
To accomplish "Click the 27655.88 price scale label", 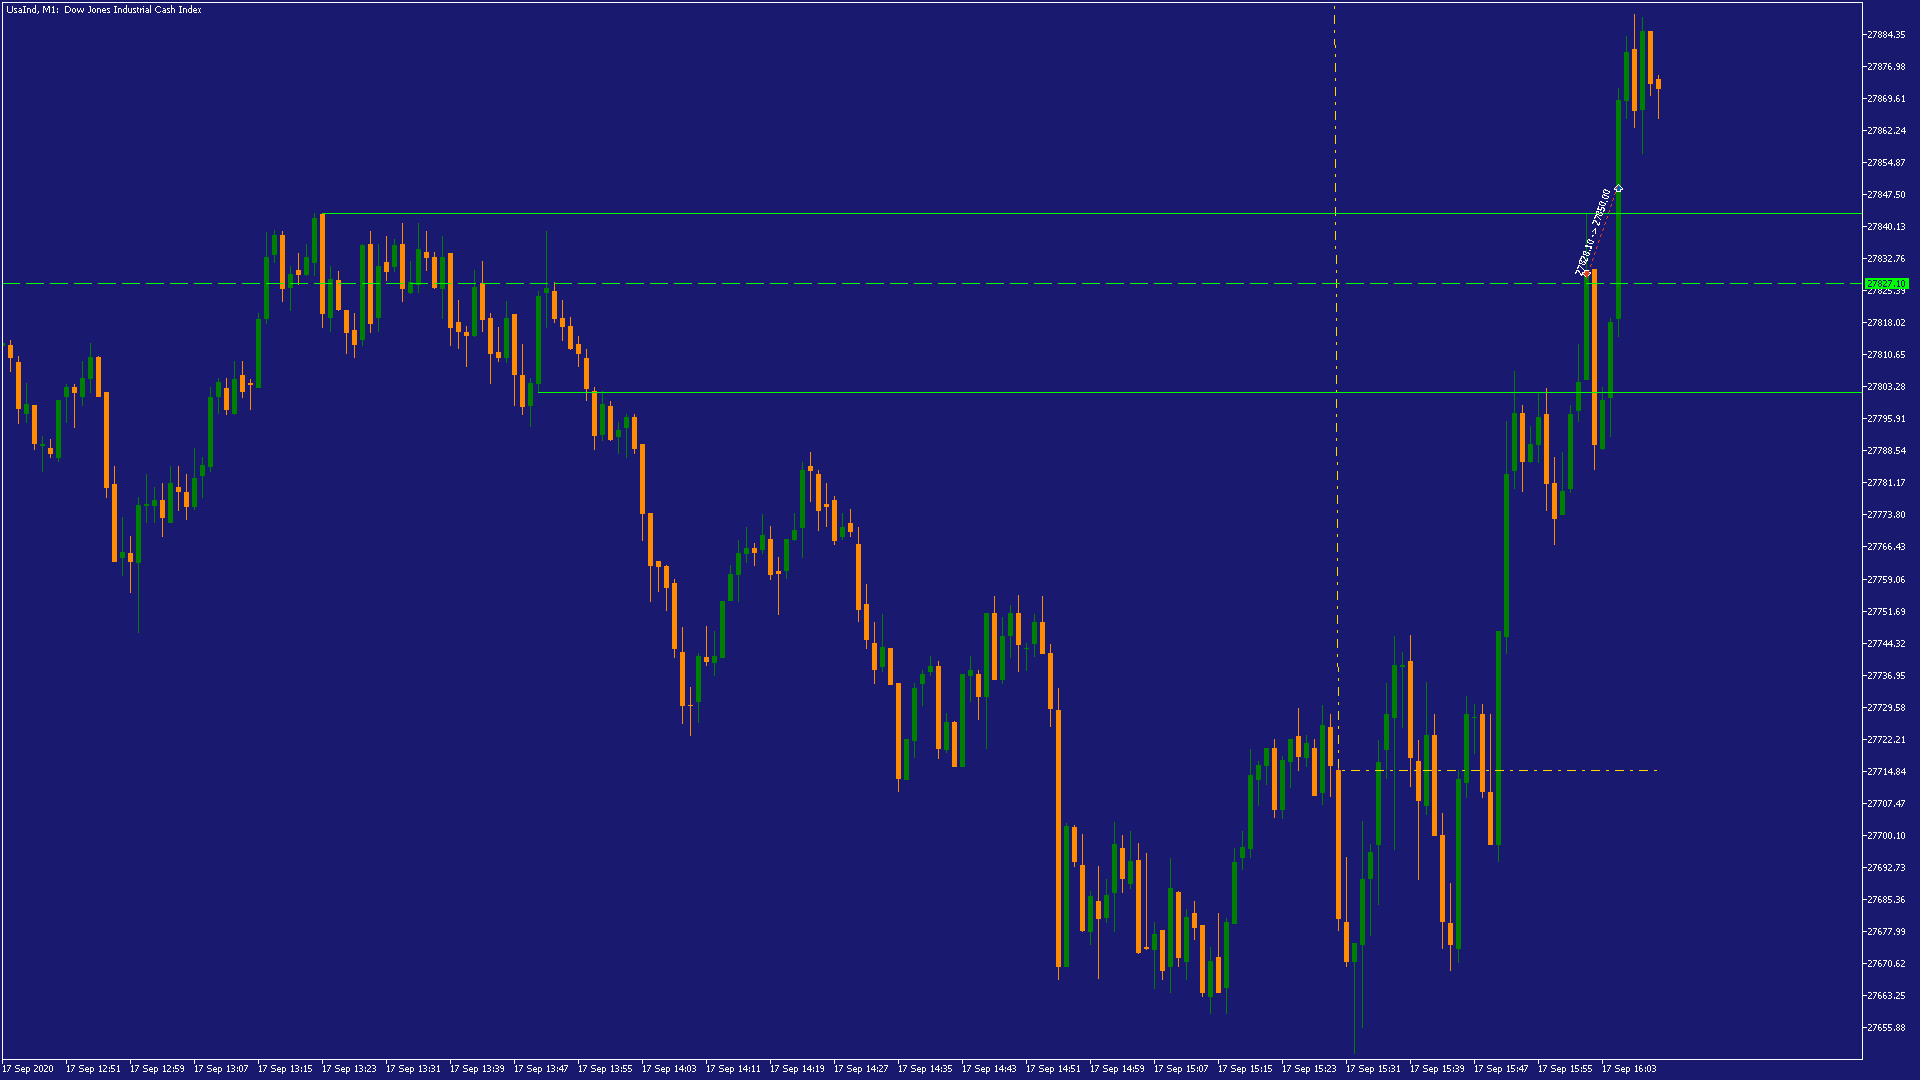I will click(1885, 1028).
